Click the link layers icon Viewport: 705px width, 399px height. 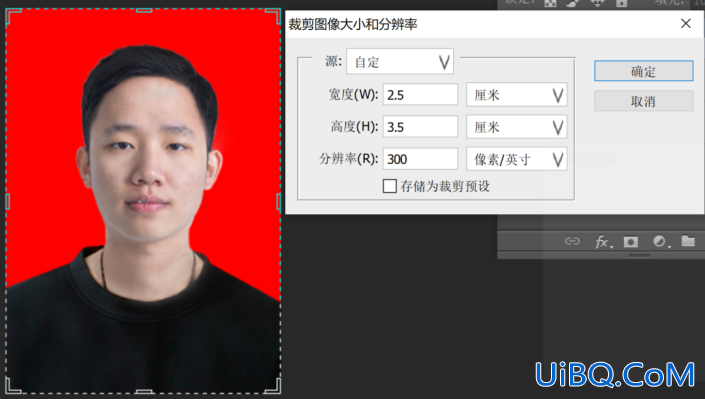point(572,241)
